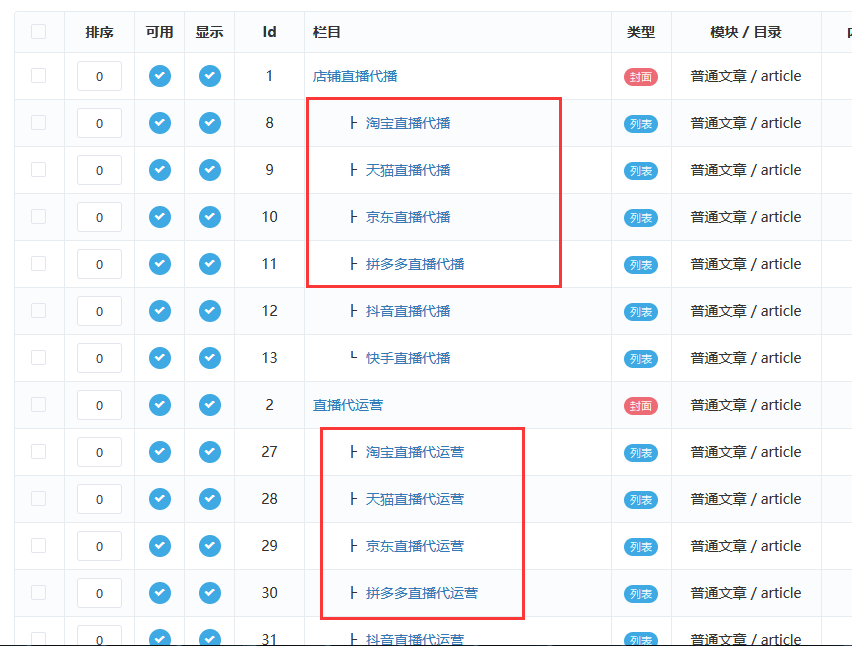Click the Id cell showing 13
Screen dimensions: 852x646
click(x=270, y=358)
